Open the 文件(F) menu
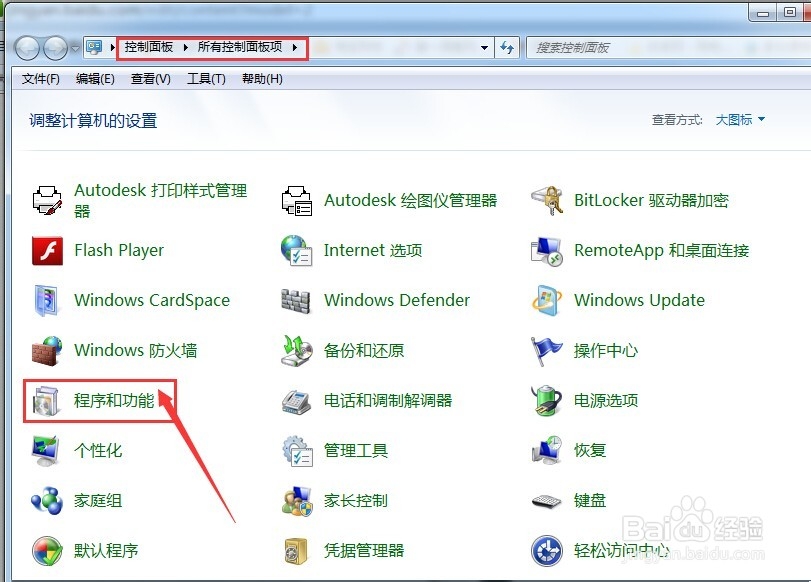This screenshot has height=582, width=811. 40,79
